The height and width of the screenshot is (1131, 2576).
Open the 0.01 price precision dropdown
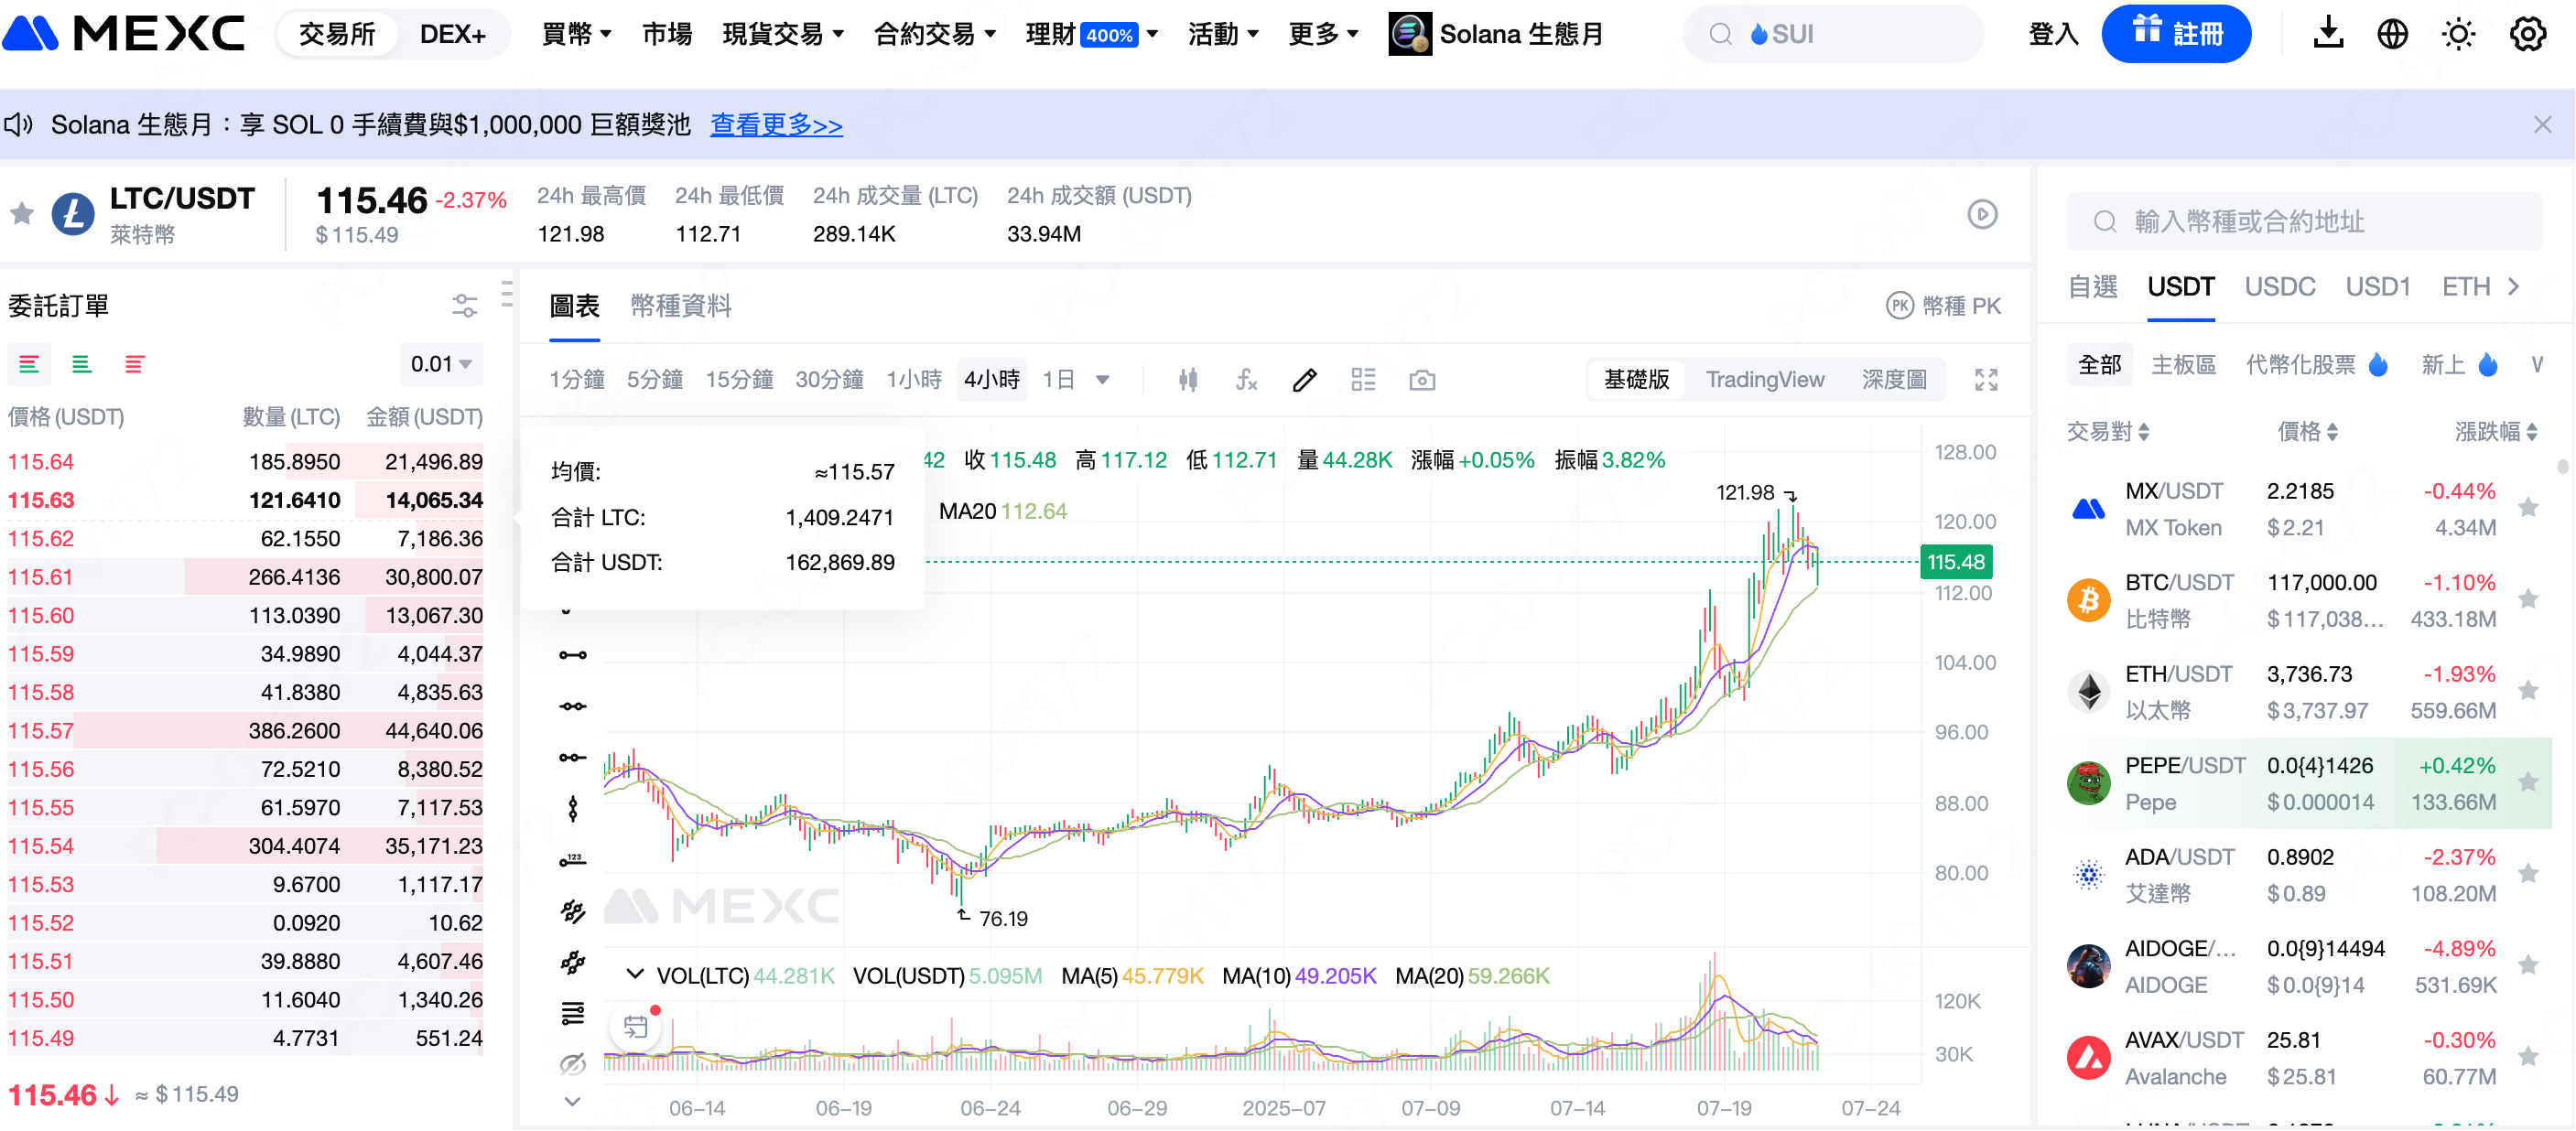441,364
